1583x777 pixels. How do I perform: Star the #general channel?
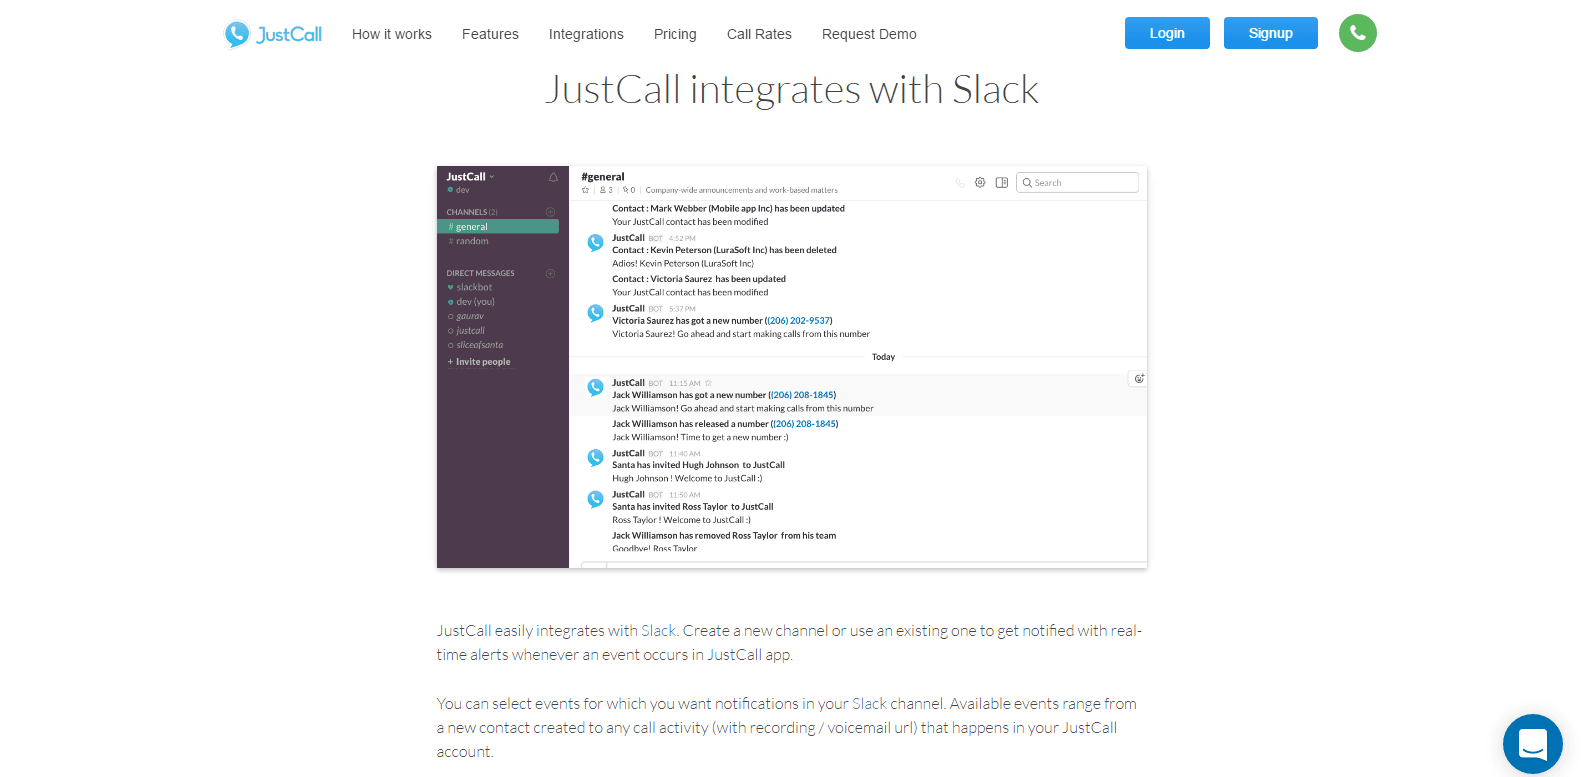click(586, 190)
